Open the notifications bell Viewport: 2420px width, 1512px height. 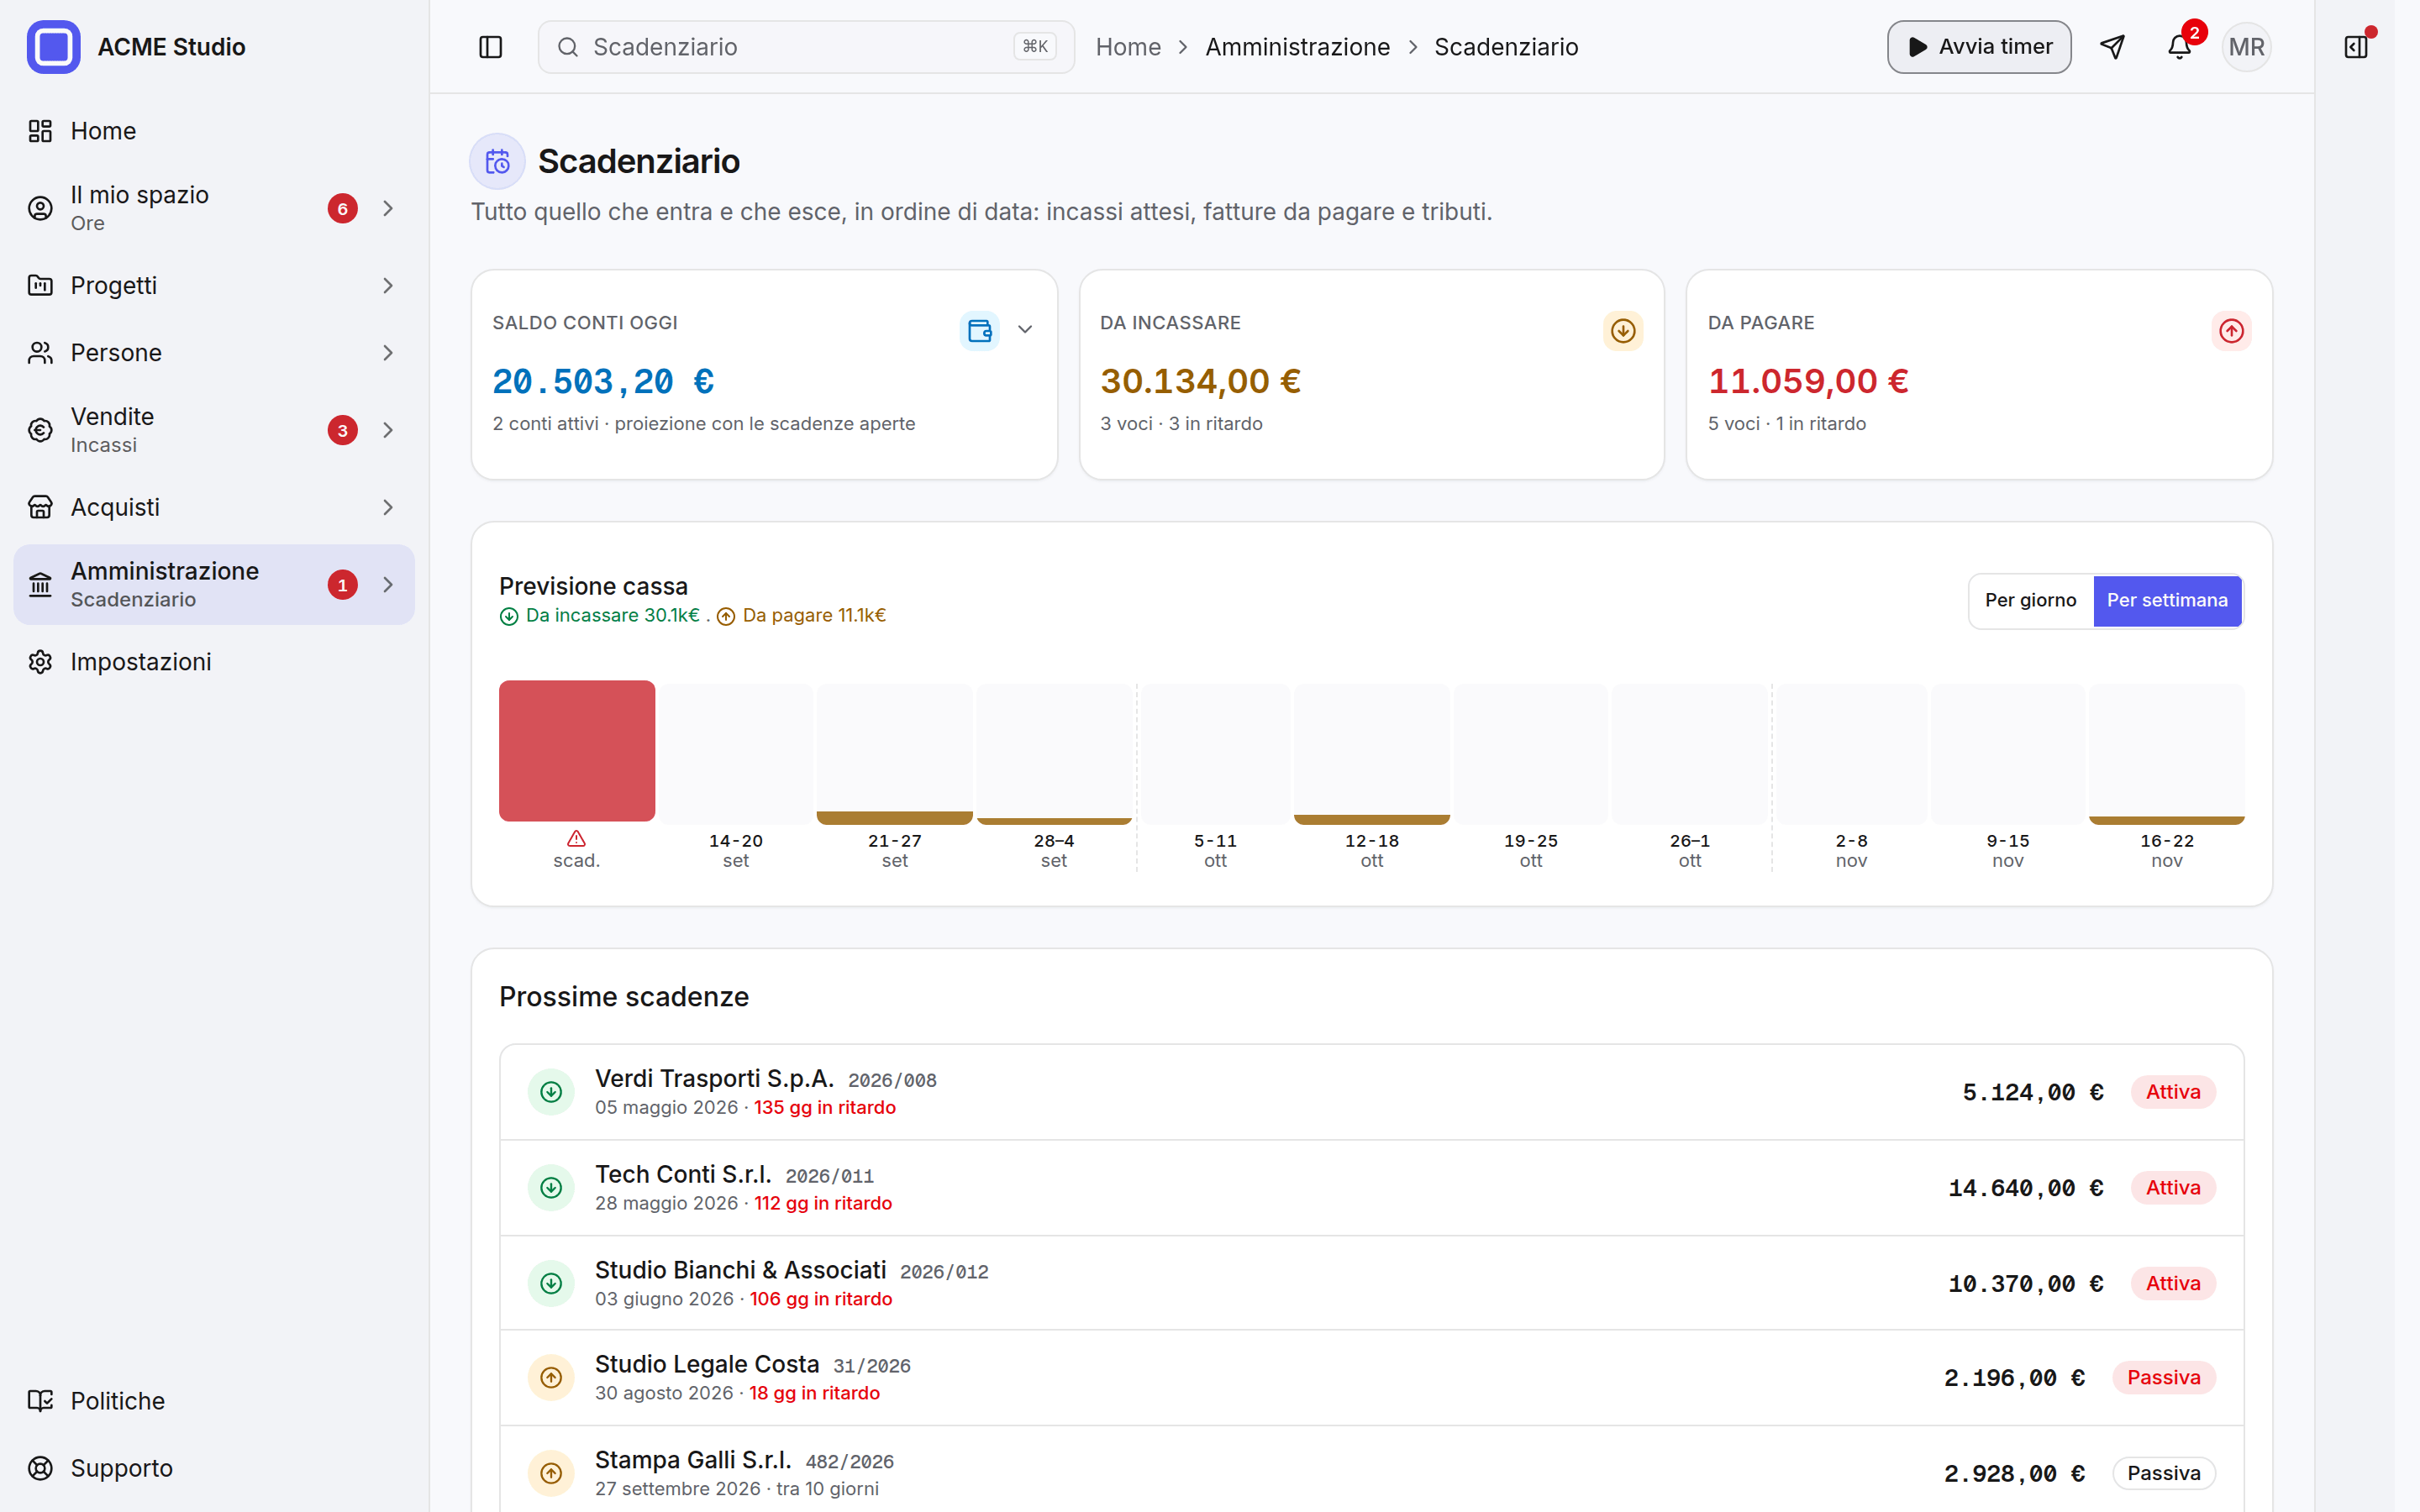pyautogui.click(x=2179, y=47)
